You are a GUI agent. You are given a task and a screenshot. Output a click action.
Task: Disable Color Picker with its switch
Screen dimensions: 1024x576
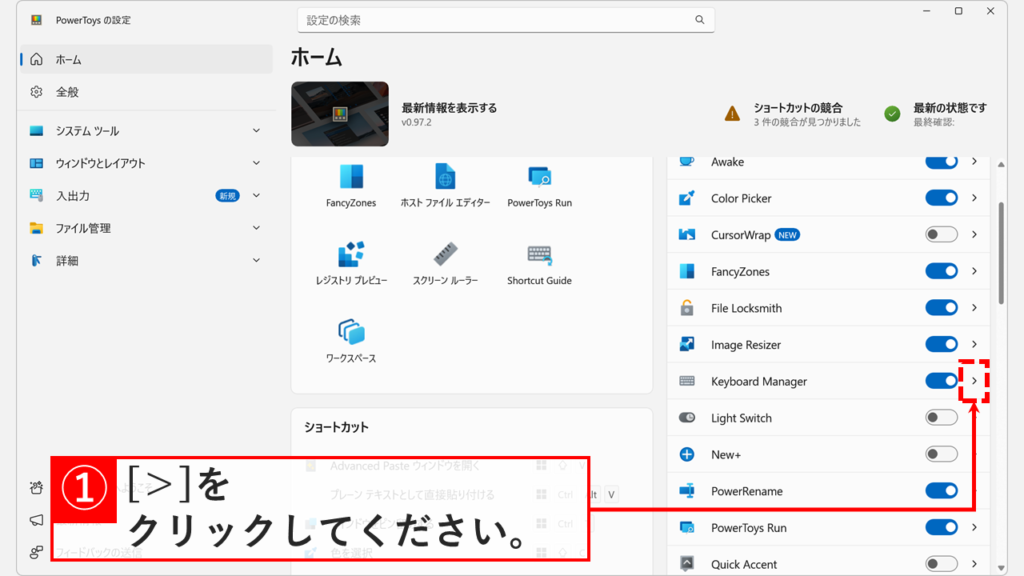click(x=940, y=198)
